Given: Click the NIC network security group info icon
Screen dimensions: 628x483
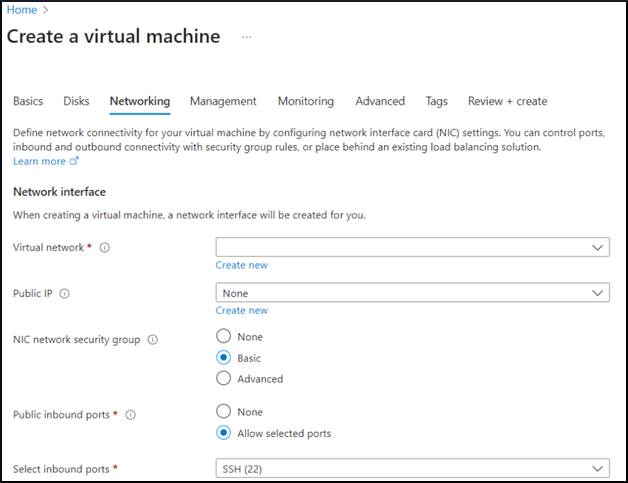Looking at the screenshot, I should coord(153,340).
